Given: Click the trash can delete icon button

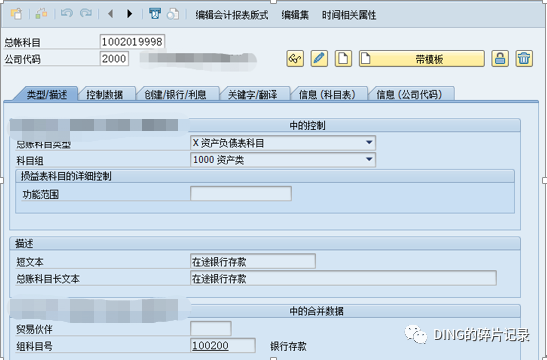Looking at the screenshot, I should (x=524, y=59).
